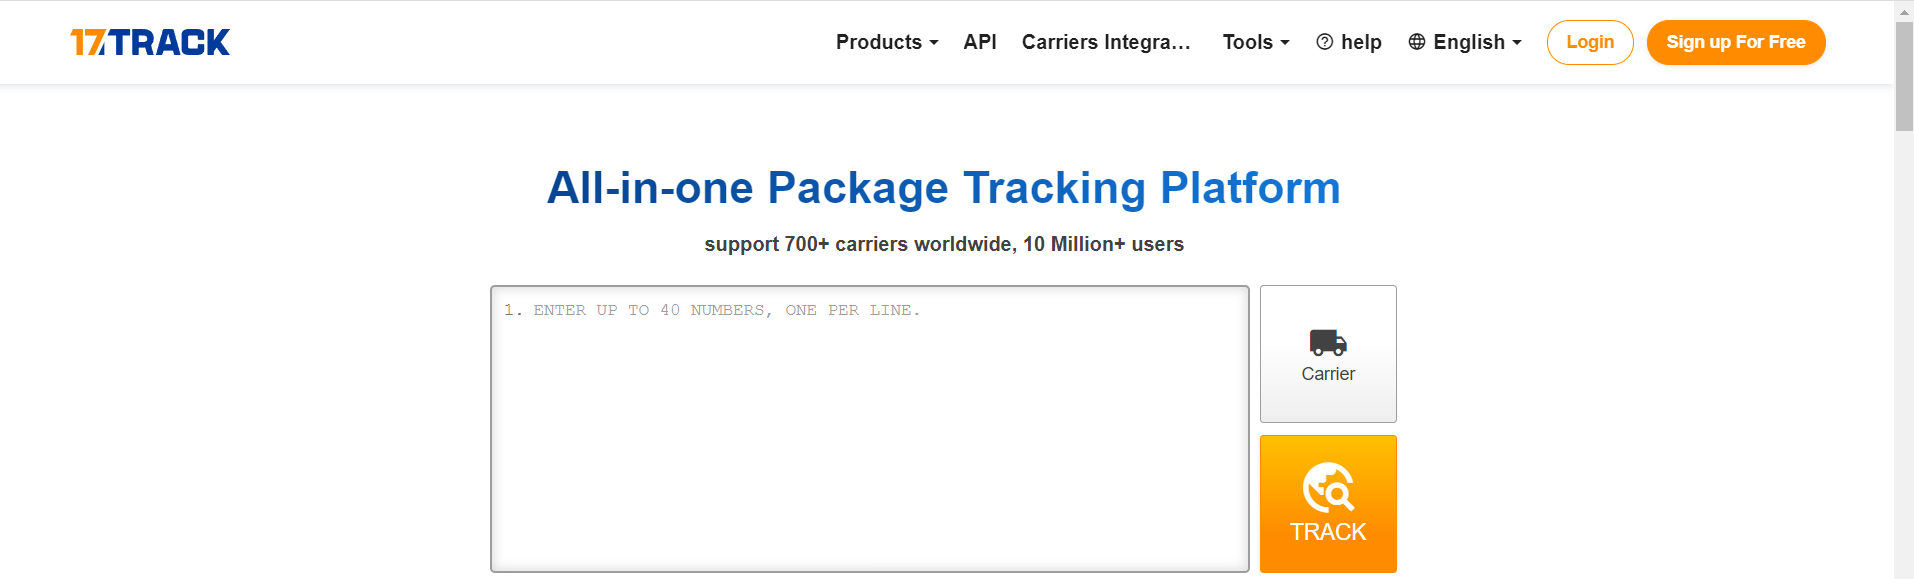Image resolution: width=1914 pixels, height=579 pixels.
Task: Click the All-in-one Package Tracking Platform headline
Action: pyautogui.click(x=943, y=188)
